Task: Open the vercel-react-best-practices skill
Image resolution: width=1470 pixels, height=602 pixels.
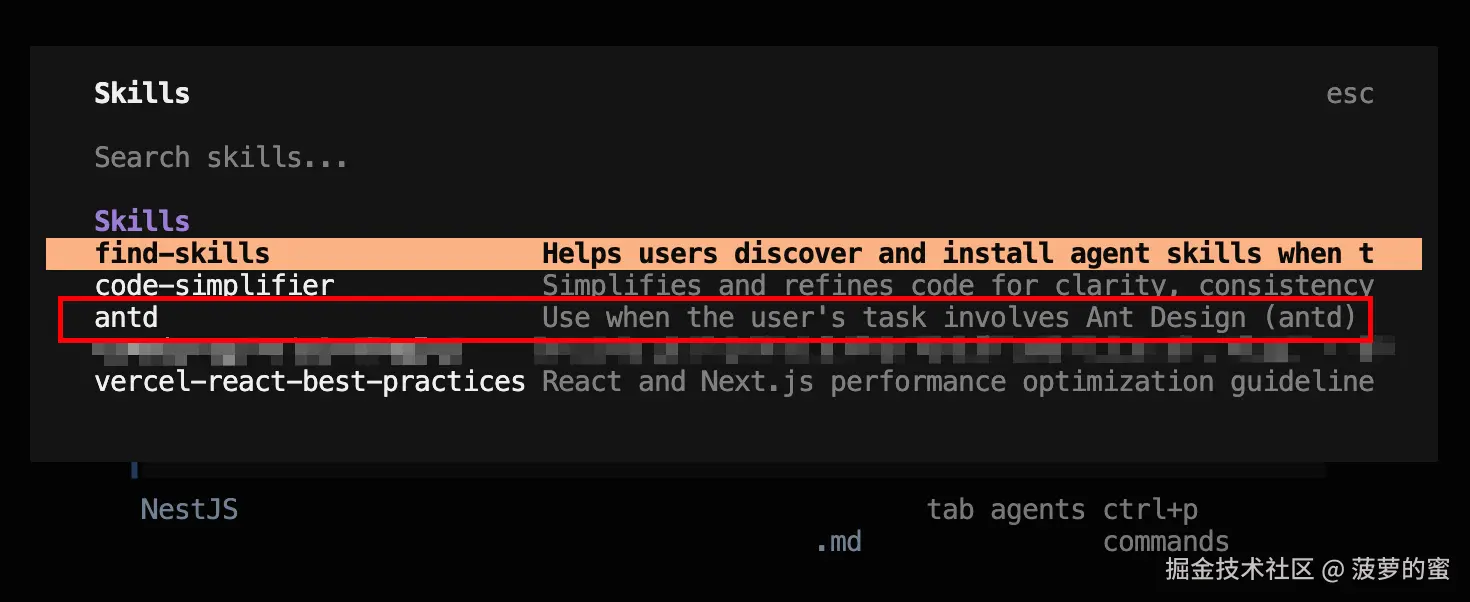Action: (309, 382)
